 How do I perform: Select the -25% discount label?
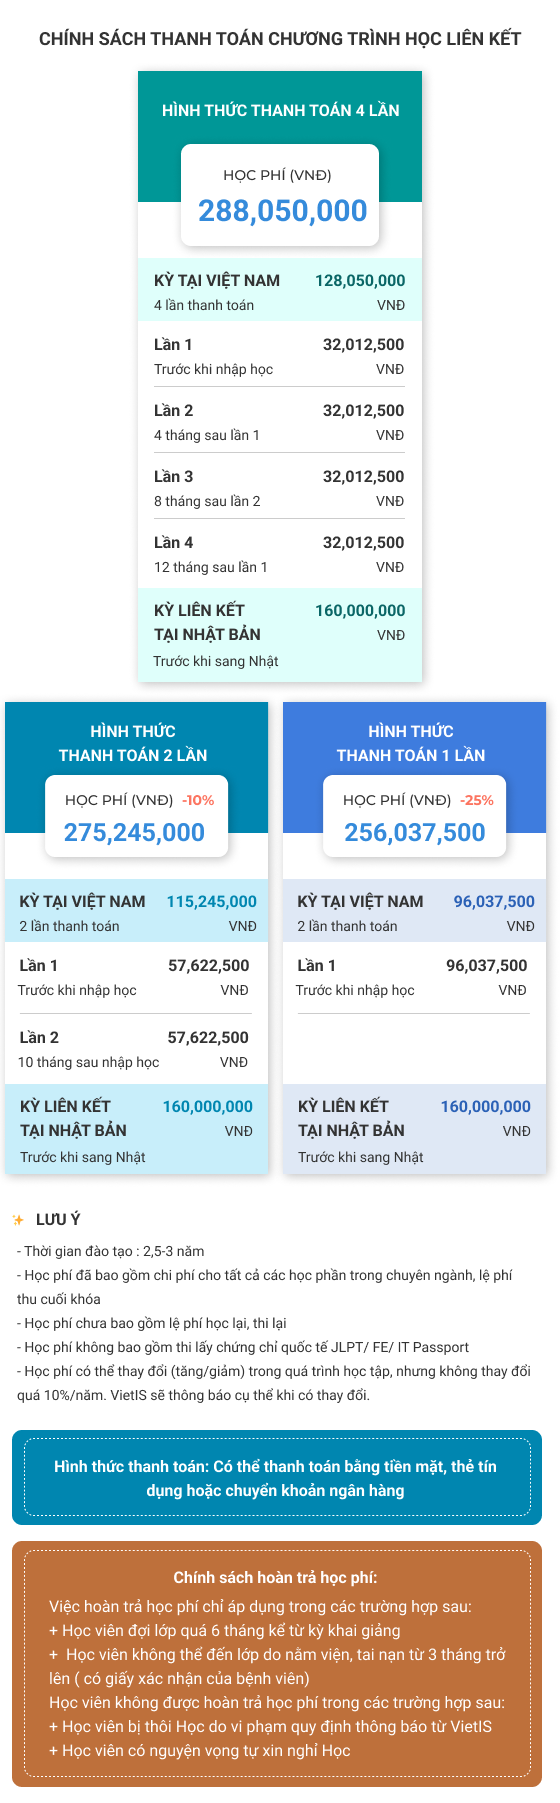point(477,800)
